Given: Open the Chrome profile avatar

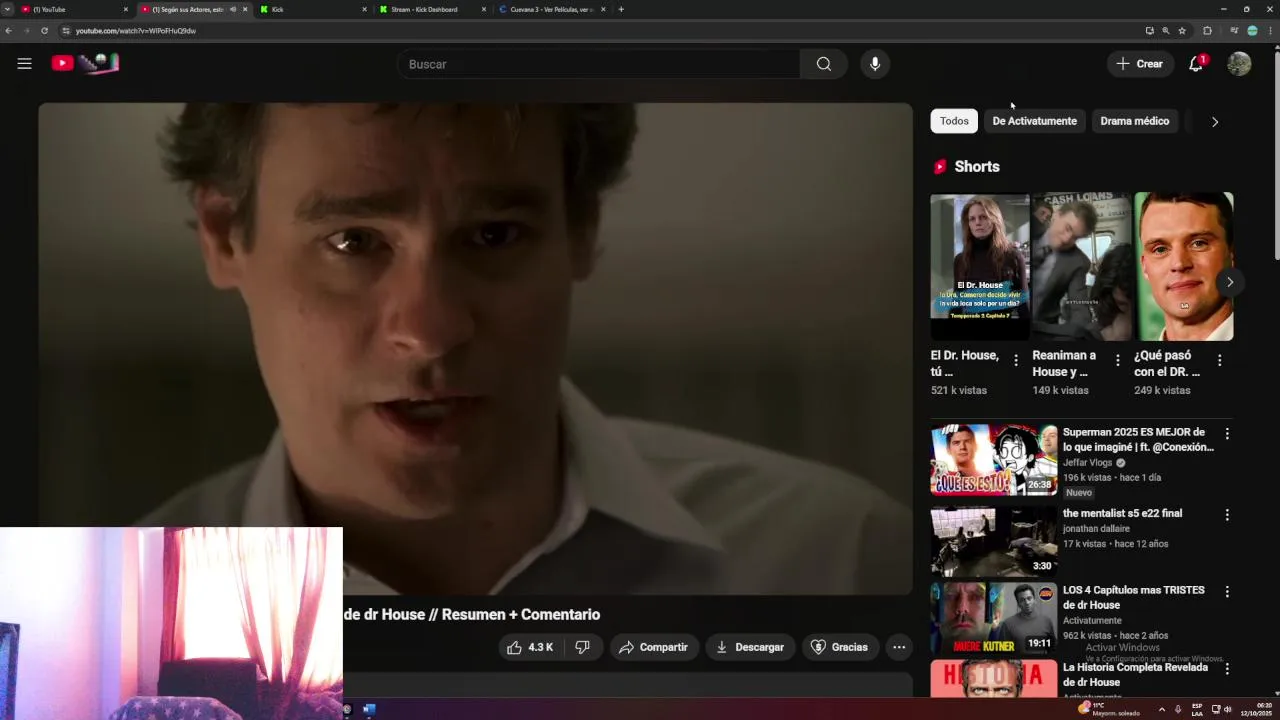Looking at the screenshot, I should (1252, 31).
